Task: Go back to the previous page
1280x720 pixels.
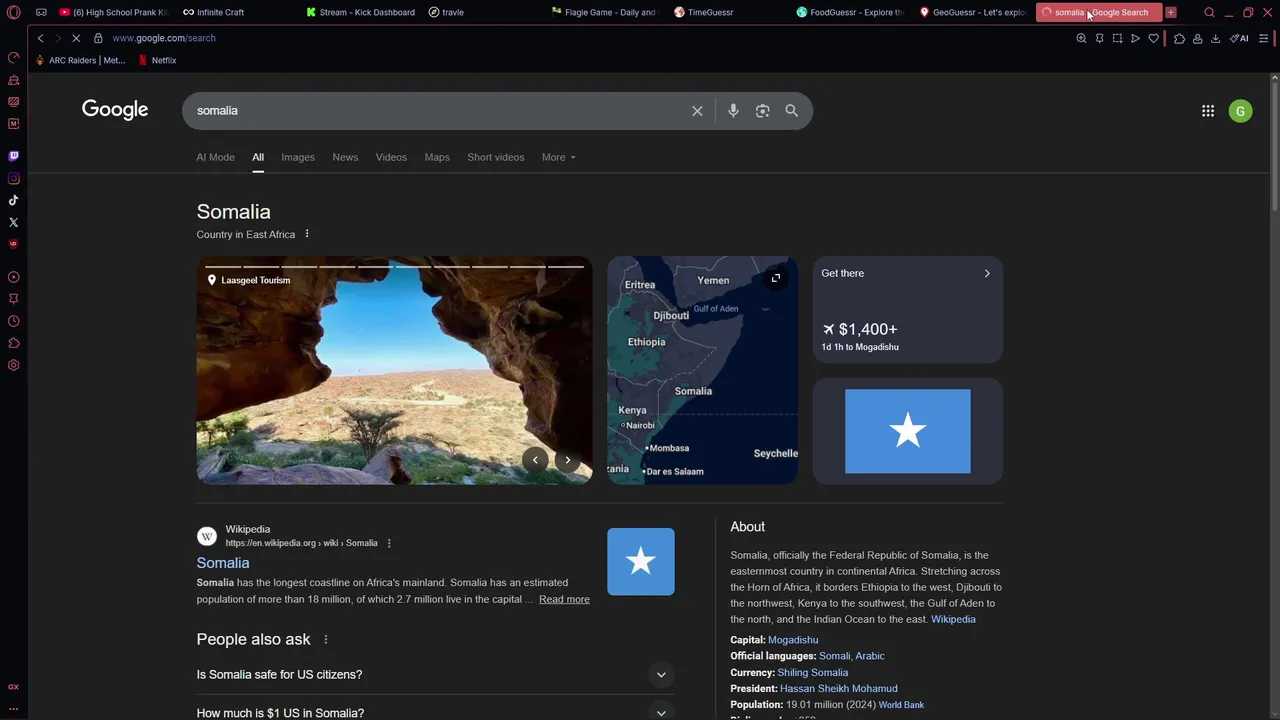Action: tap(40, 38)
